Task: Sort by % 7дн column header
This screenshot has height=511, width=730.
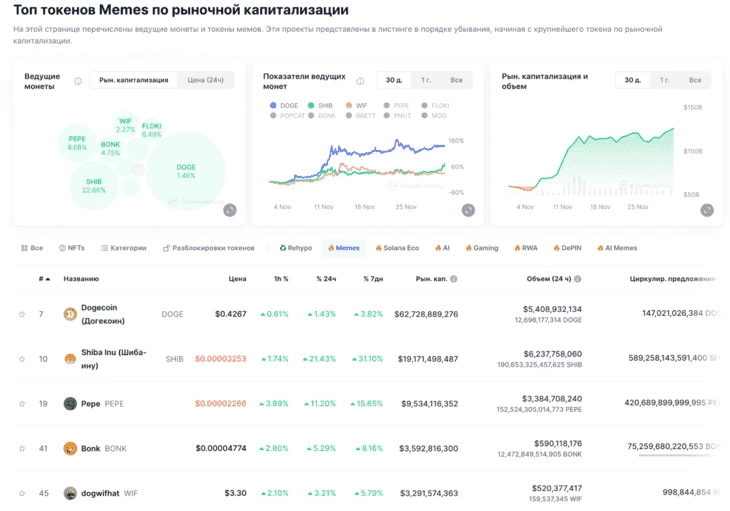Action: [373, 279]
